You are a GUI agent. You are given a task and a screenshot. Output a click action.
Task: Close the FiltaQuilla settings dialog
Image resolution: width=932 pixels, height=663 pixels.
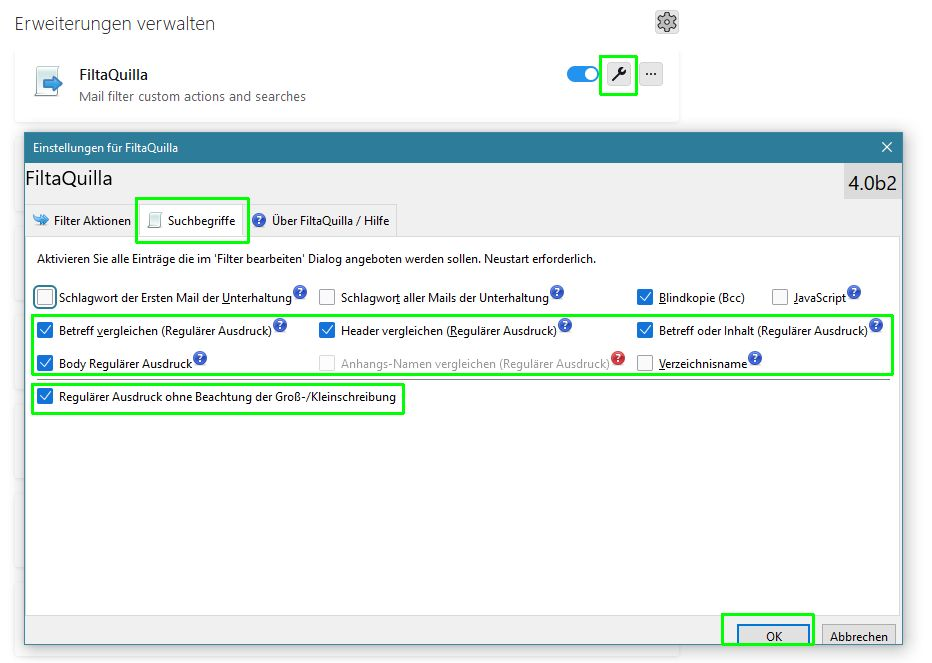click(x=886, y=147)
